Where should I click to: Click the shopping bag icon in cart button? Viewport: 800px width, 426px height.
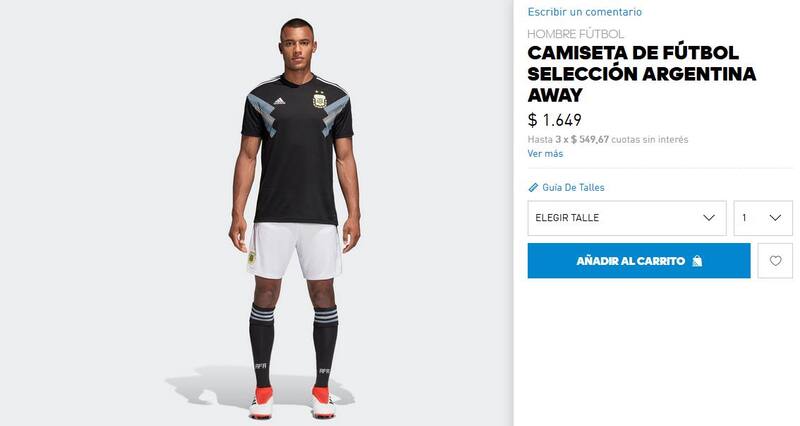pos(696,261)
